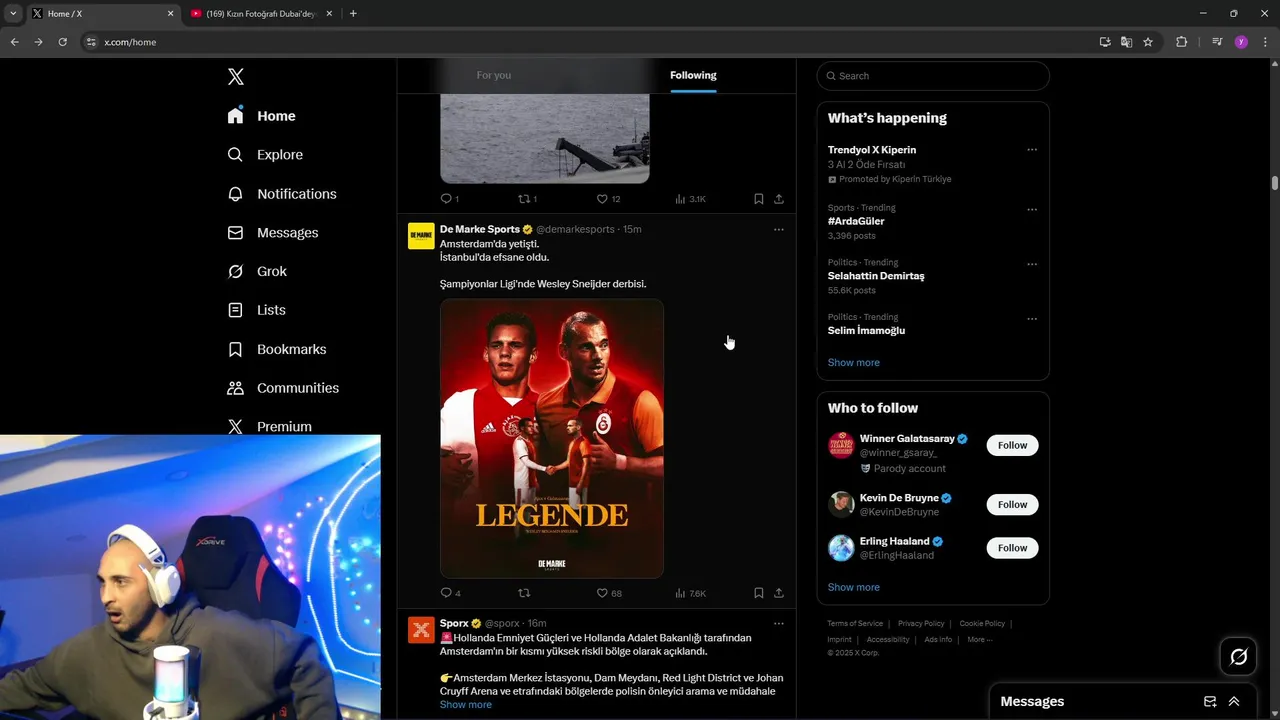1280x720 pixels.
Task: Open Premium in sidebar
Action: pyautogui.click(x=270, y=426)
